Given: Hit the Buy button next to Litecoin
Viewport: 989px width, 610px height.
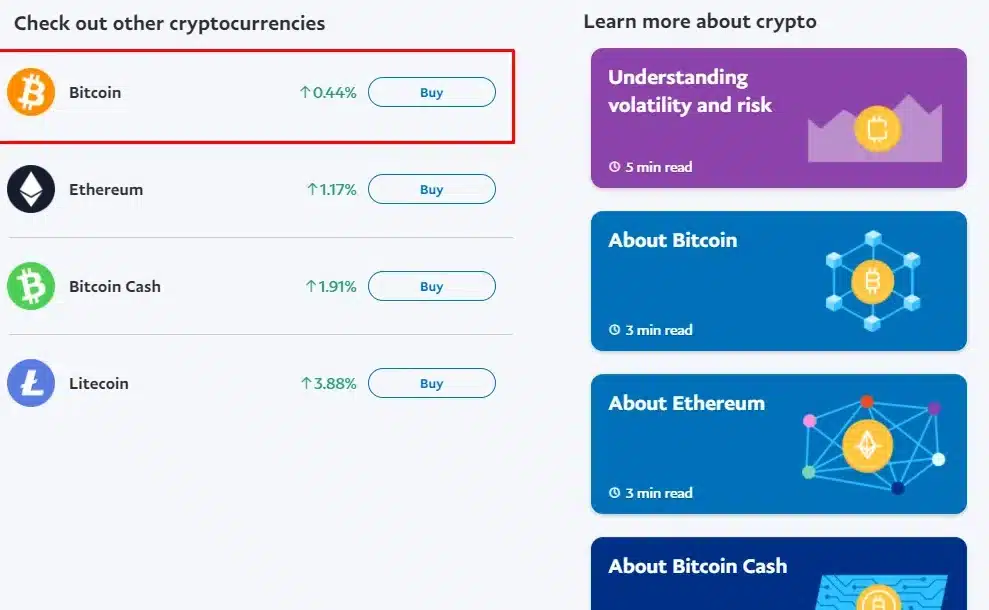Looking at the screenshot, I should (431, 383).
